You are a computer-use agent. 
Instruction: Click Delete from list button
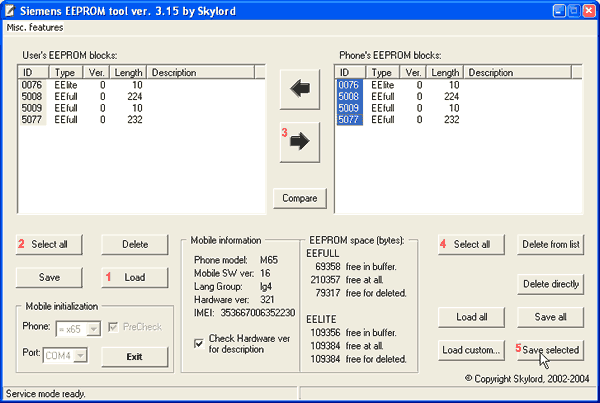click(x=551, y=244)
